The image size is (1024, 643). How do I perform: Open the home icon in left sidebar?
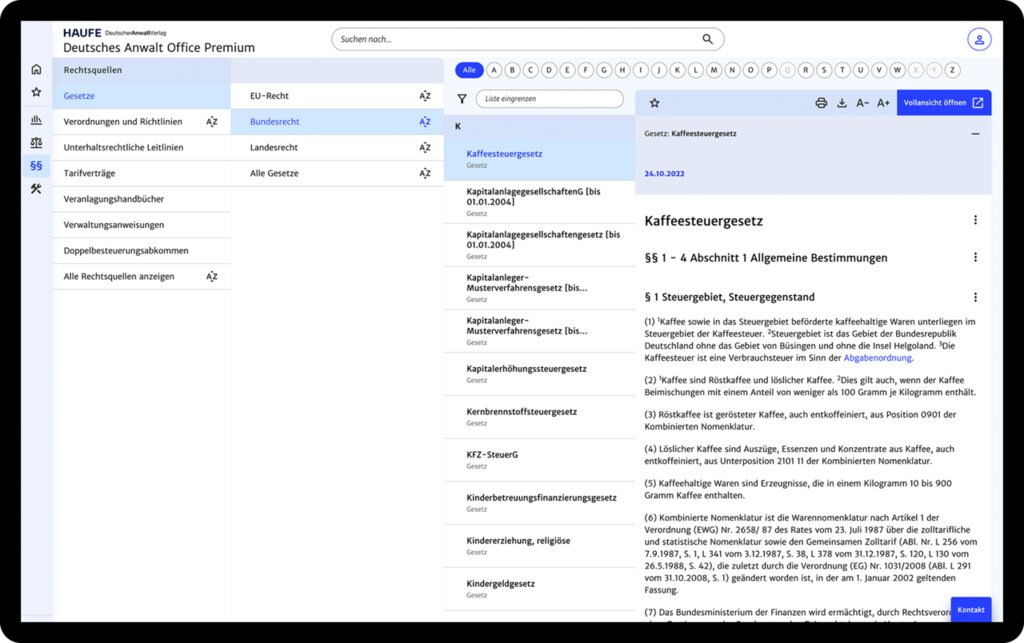coord(37,69)
